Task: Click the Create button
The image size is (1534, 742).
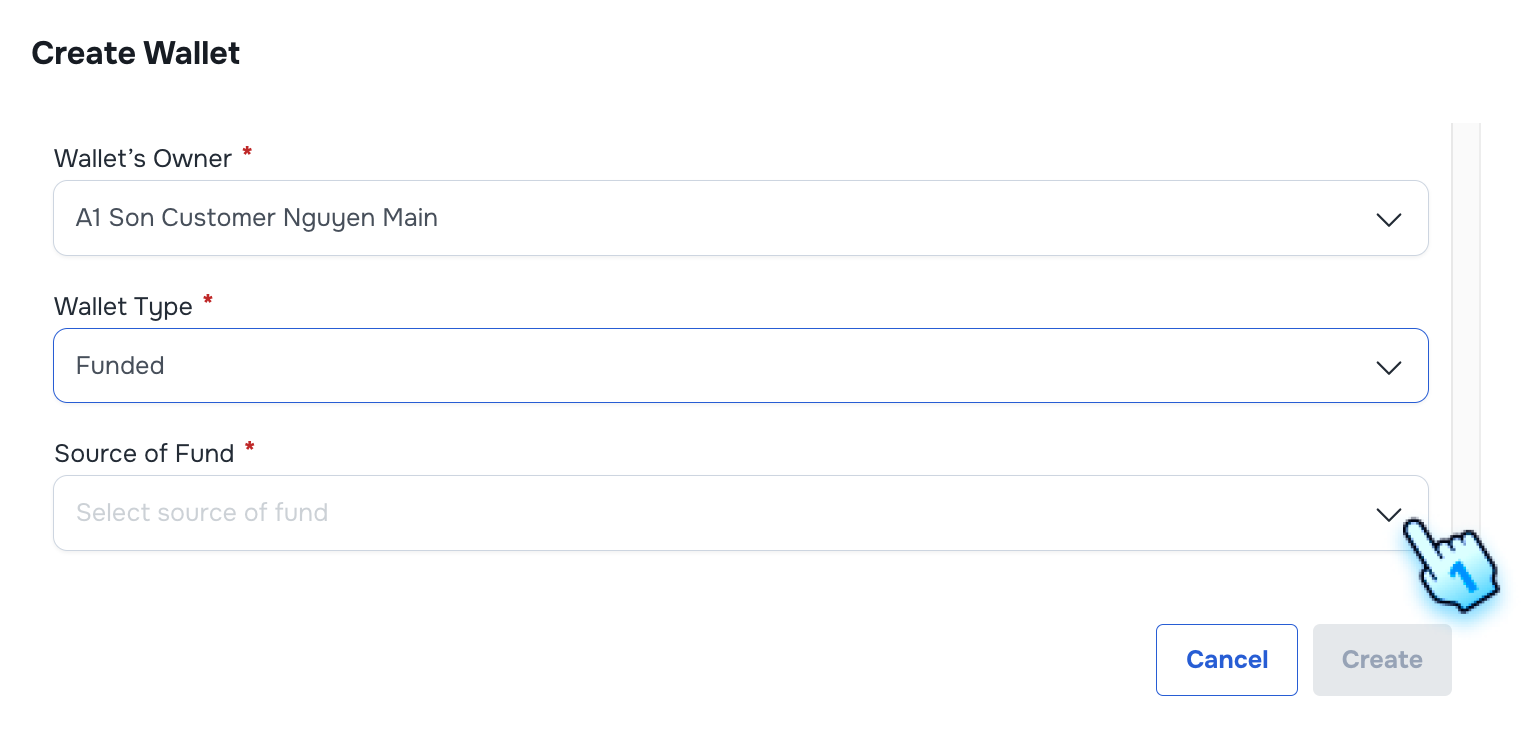Action: pos(1381,659)
